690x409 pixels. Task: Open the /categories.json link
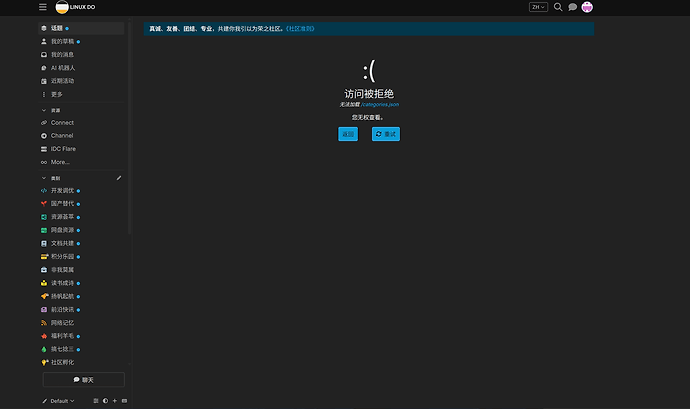click(380, 104)
